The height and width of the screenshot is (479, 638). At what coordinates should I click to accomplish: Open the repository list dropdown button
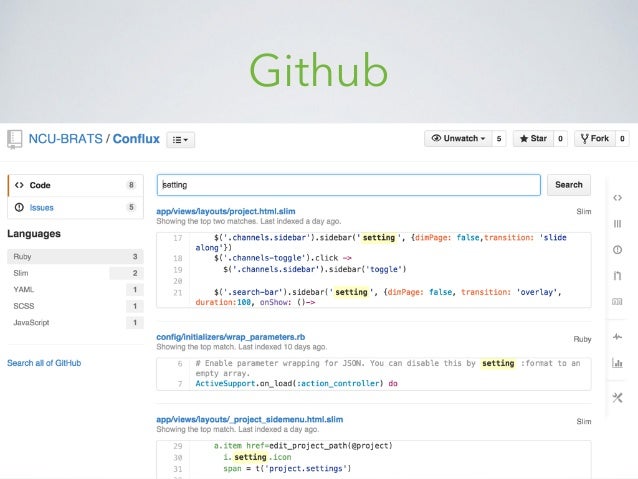(180, 140)
